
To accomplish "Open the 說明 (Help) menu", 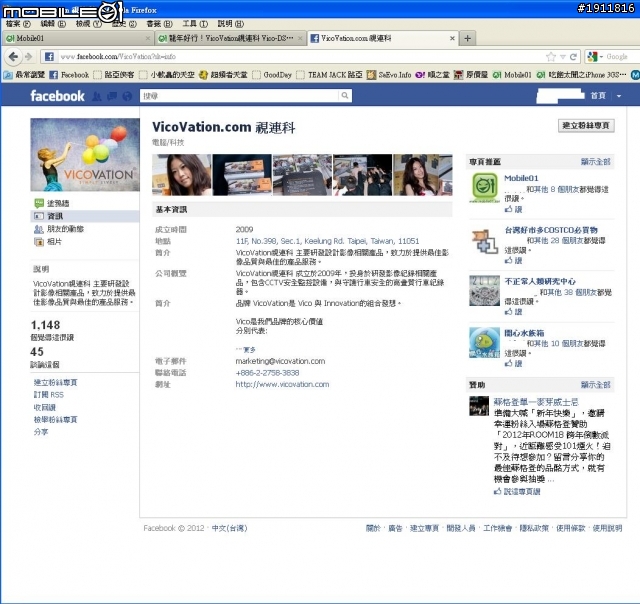I will click(x=231, y=24).
